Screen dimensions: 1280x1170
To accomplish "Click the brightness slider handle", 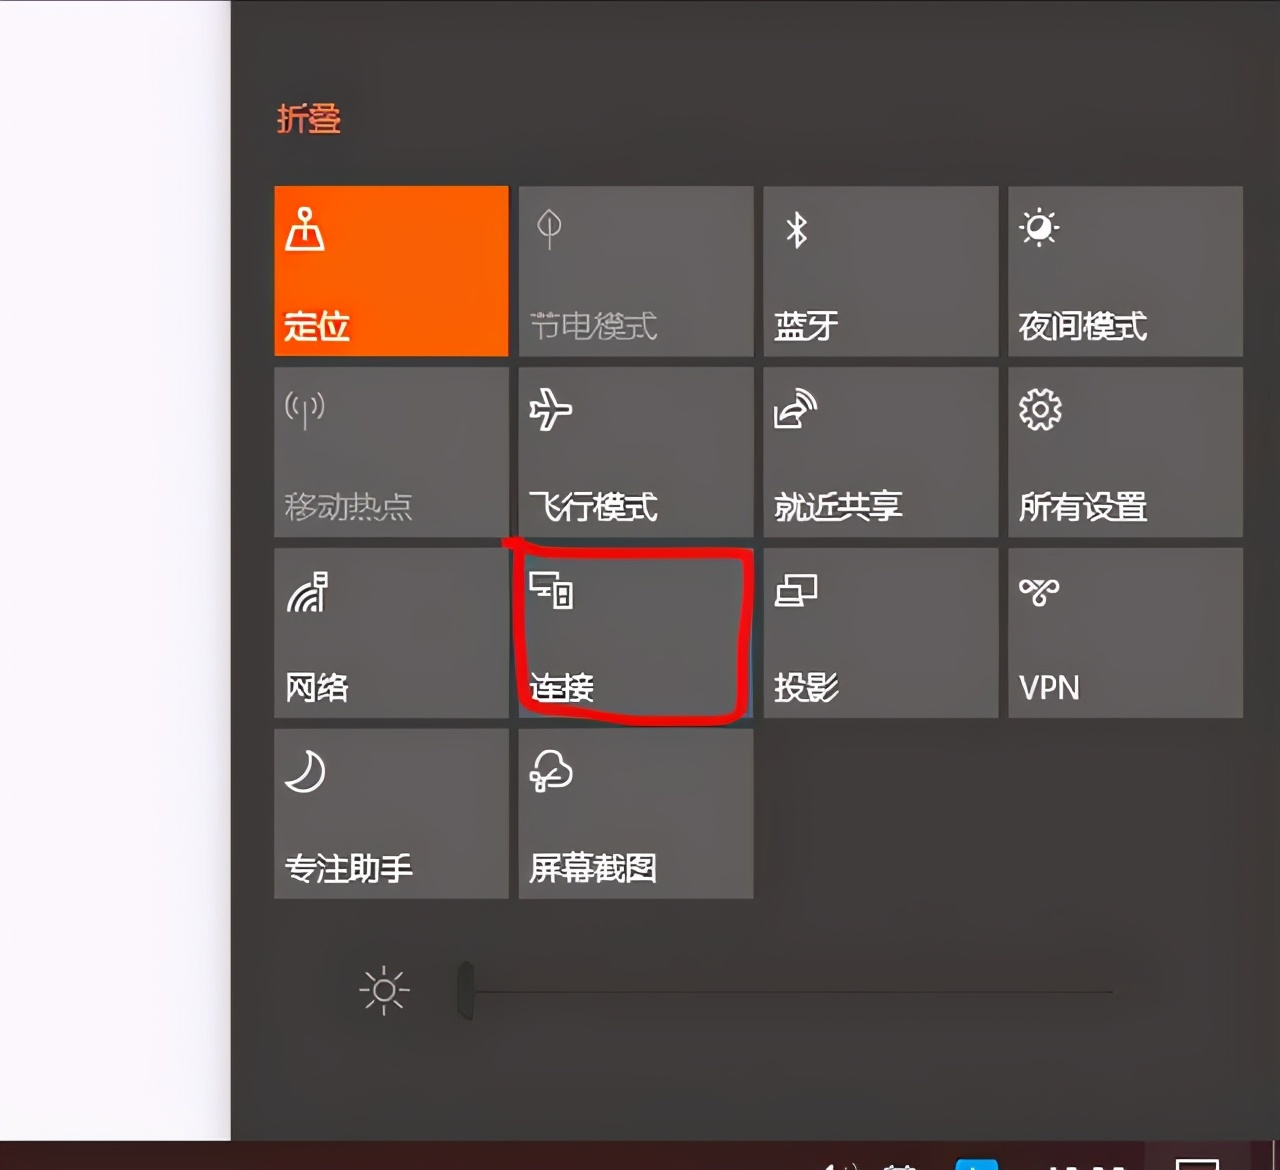I will (465, 991).
